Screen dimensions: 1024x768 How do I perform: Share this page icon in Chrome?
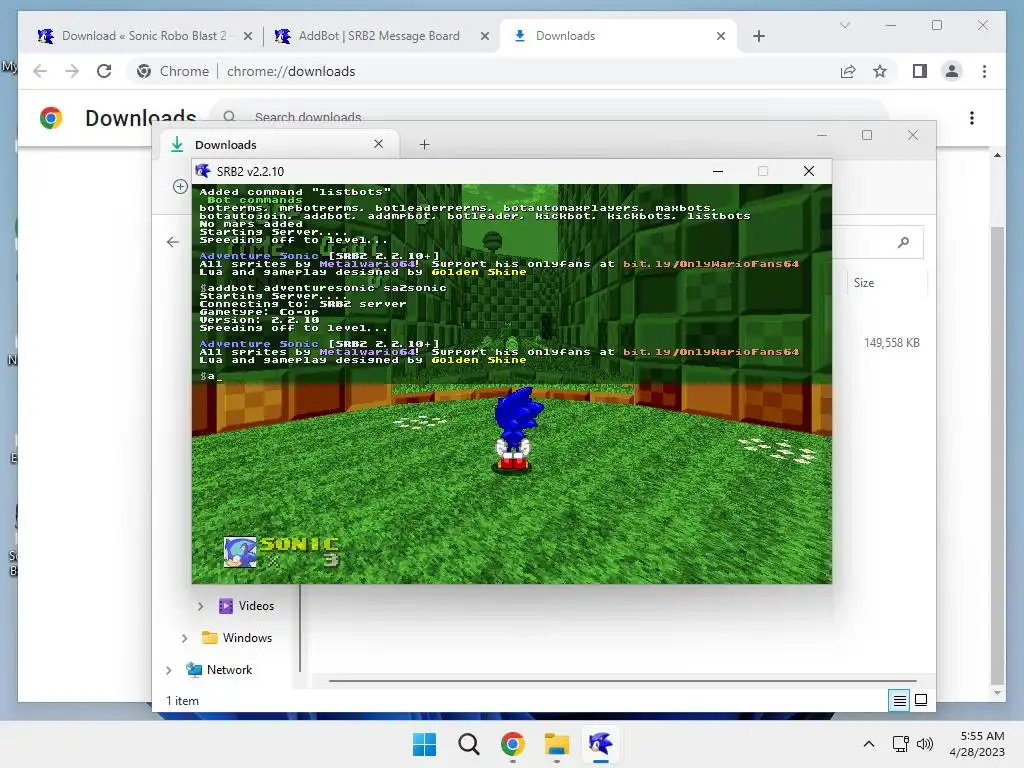point(848,71)
